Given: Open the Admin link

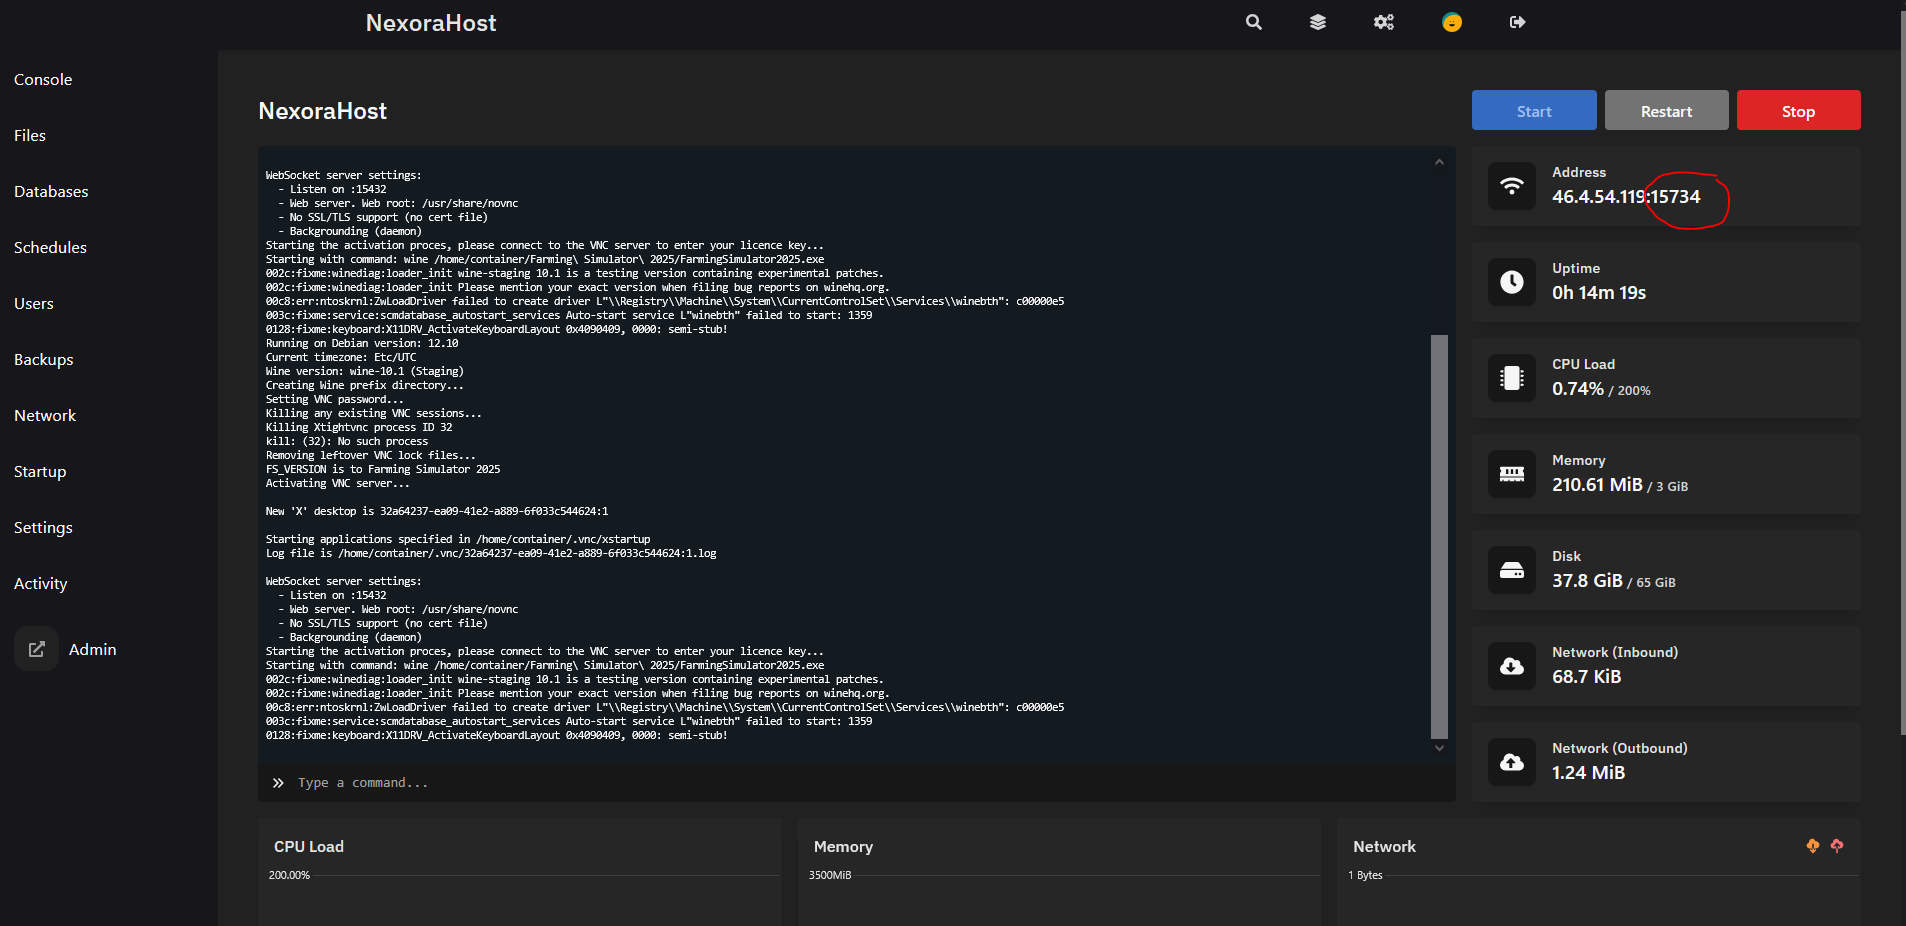Looking at the screenshot, I should click(92, 650).
